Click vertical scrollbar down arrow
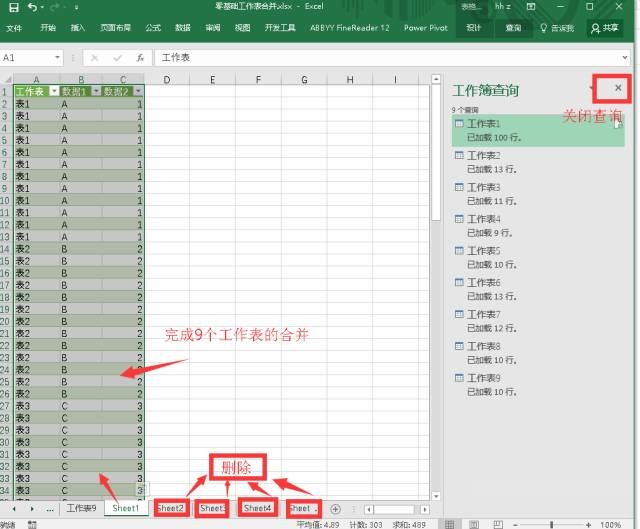This screenshot has width=640, height=529. 436,496
